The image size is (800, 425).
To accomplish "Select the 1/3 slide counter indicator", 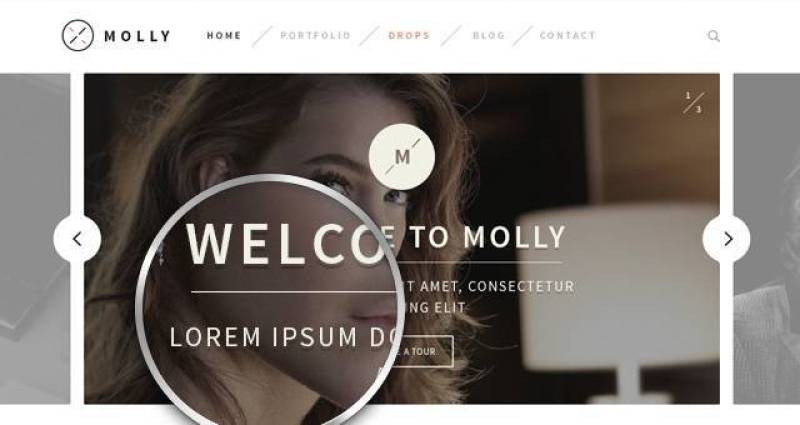I will click(694, 102).
